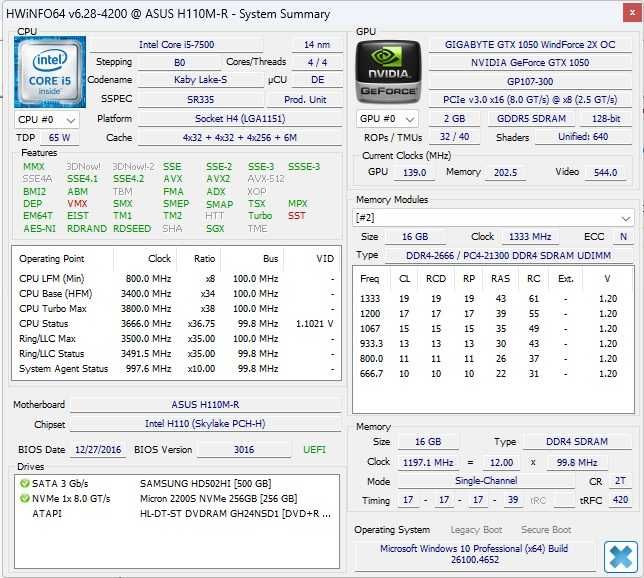This screenshot has width=644, height=578.
Task: Click the 128-bit bus width field
Action: pyautogui.click(x=606, y=119)
